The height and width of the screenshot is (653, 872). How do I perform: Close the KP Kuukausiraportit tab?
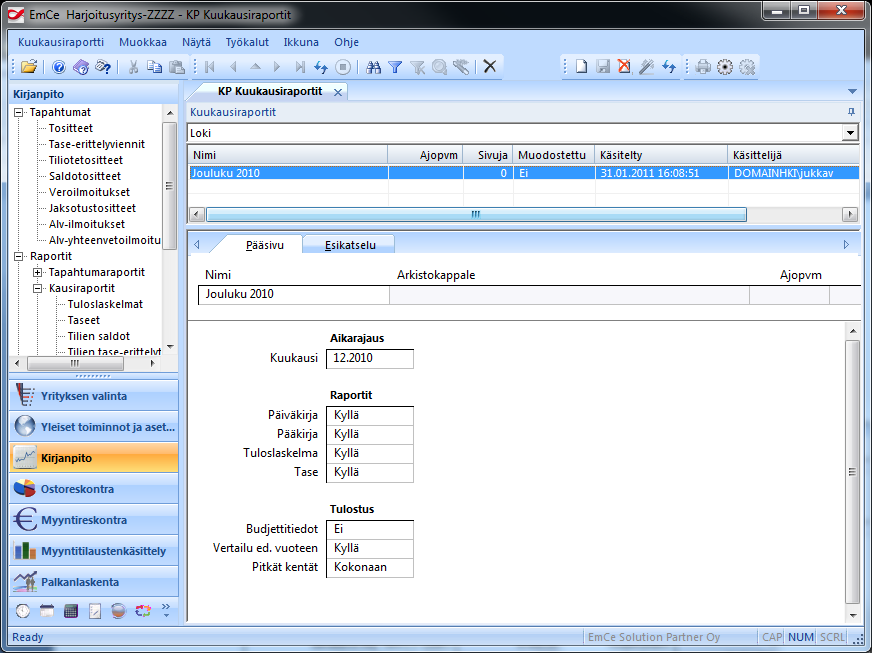(338, 92)
